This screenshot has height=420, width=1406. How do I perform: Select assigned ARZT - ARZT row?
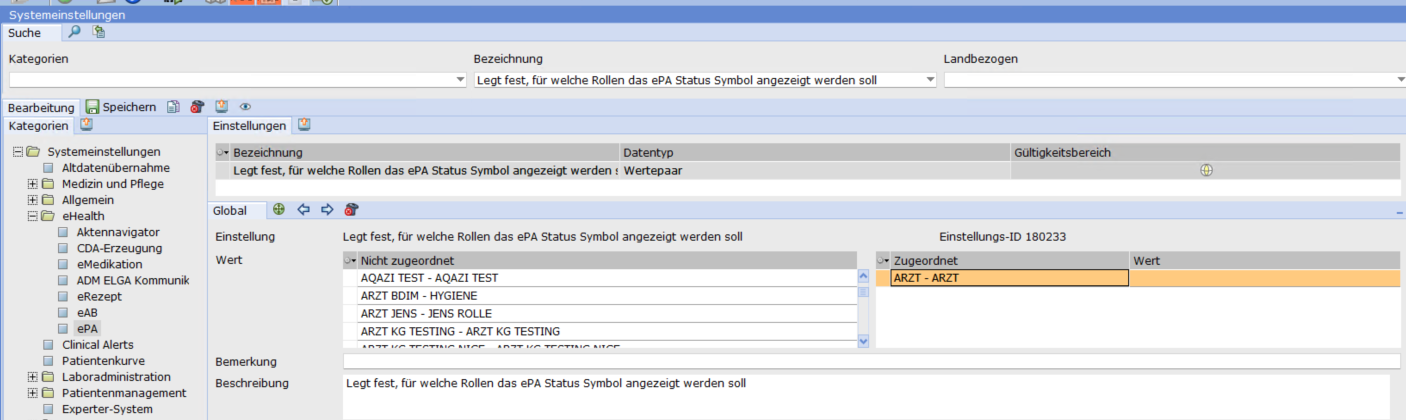(1009, 278)
